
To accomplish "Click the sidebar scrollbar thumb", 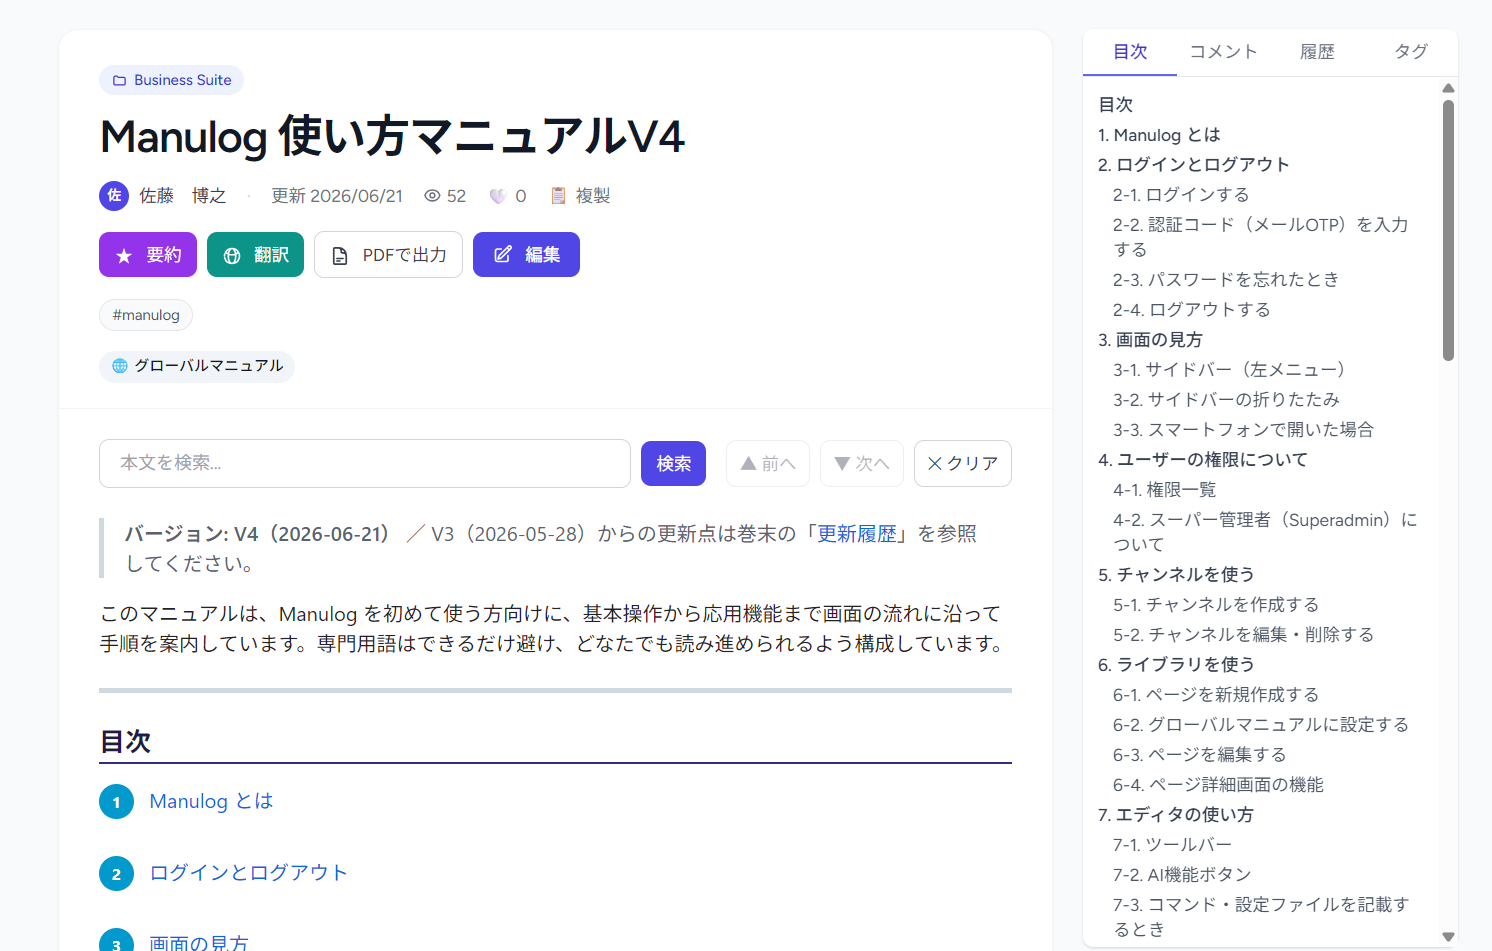I will [x=1448, y=230].
